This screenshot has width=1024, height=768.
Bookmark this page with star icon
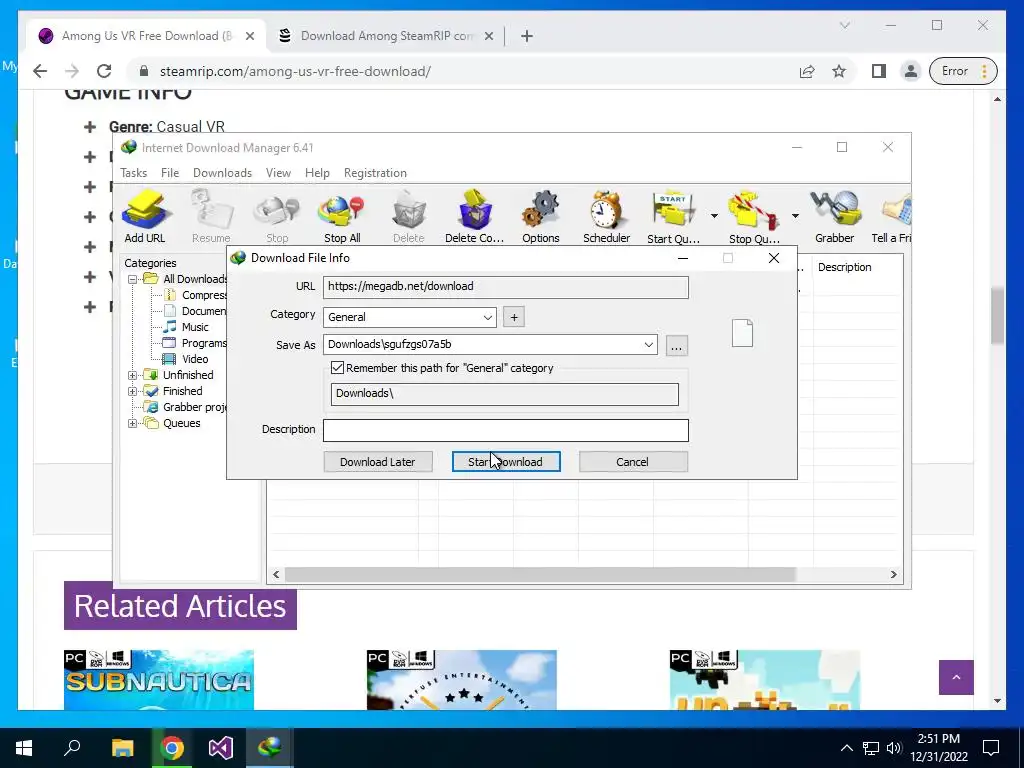pyautogui.click(x=839, y=71)
